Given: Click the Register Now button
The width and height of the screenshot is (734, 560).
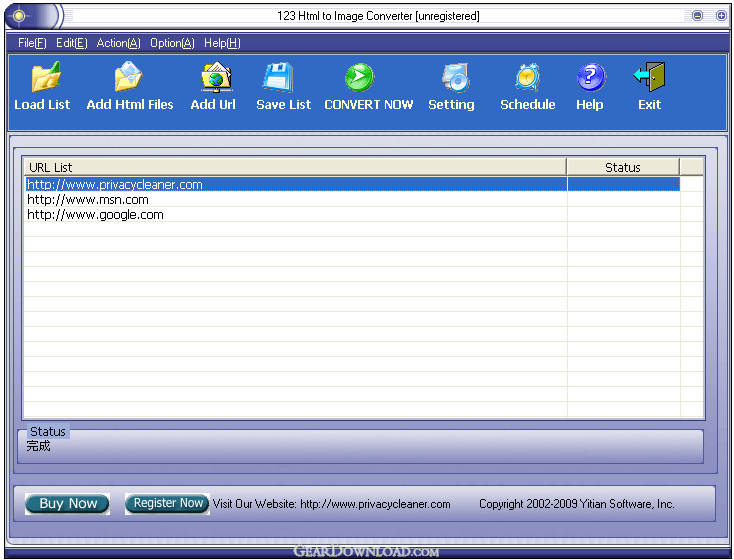Looking at the screenshot, I should click(x=167, y=503).
